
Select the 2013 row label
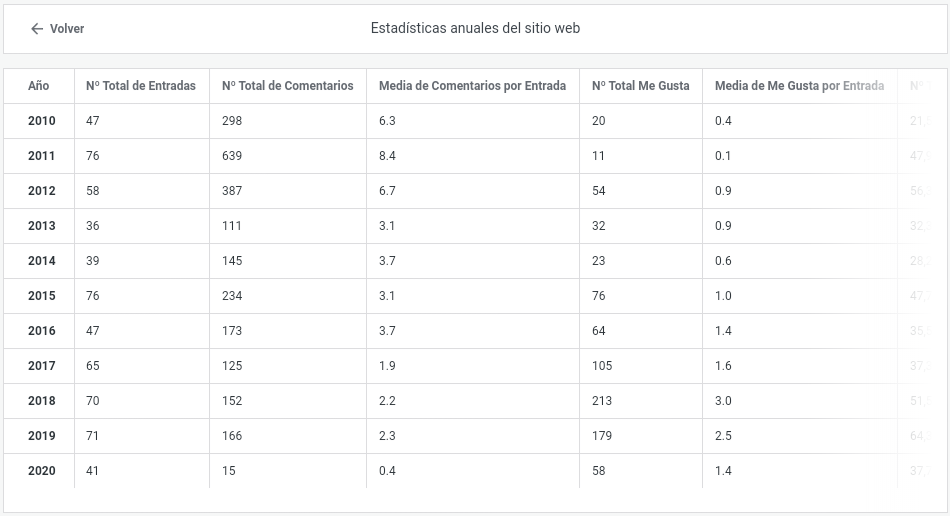42,226
